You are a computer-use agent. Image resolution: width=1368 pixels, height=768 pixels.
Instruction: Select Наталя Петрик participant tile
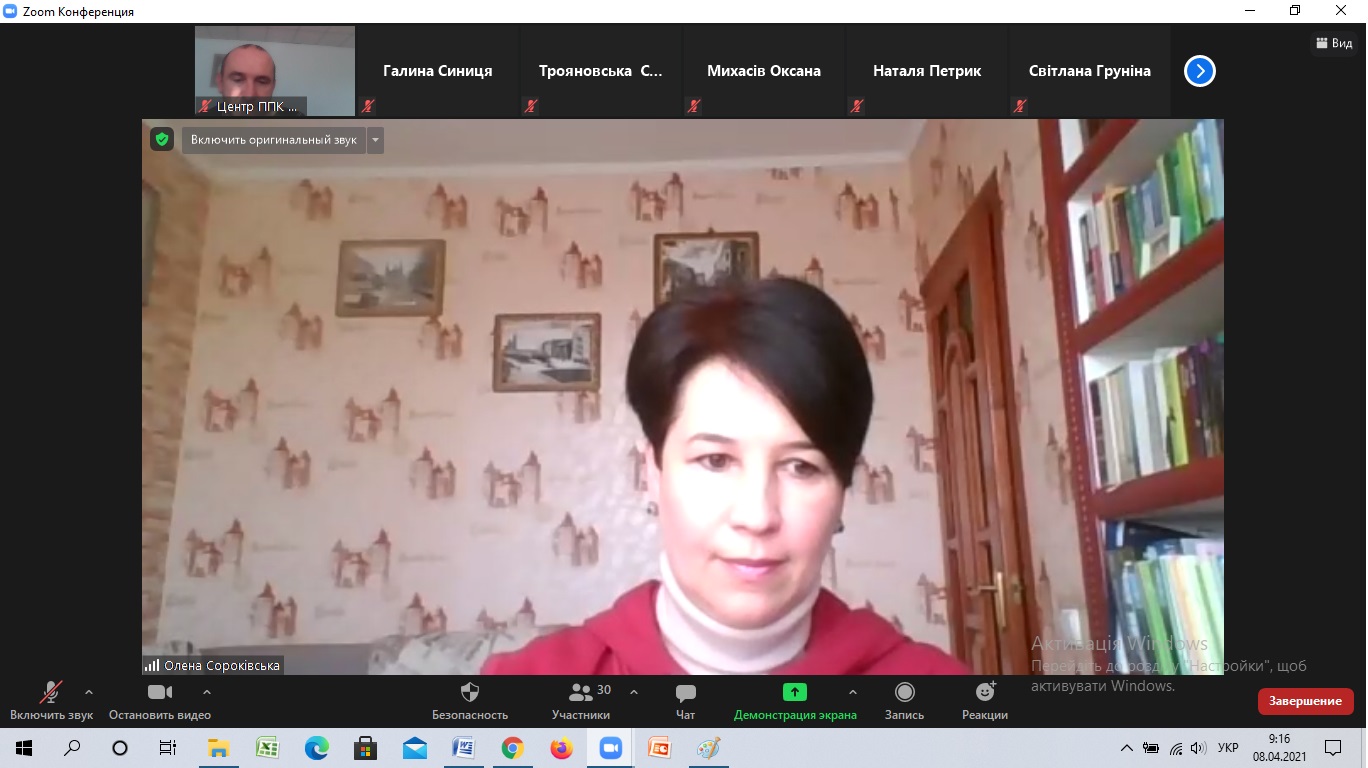(927, 71)
